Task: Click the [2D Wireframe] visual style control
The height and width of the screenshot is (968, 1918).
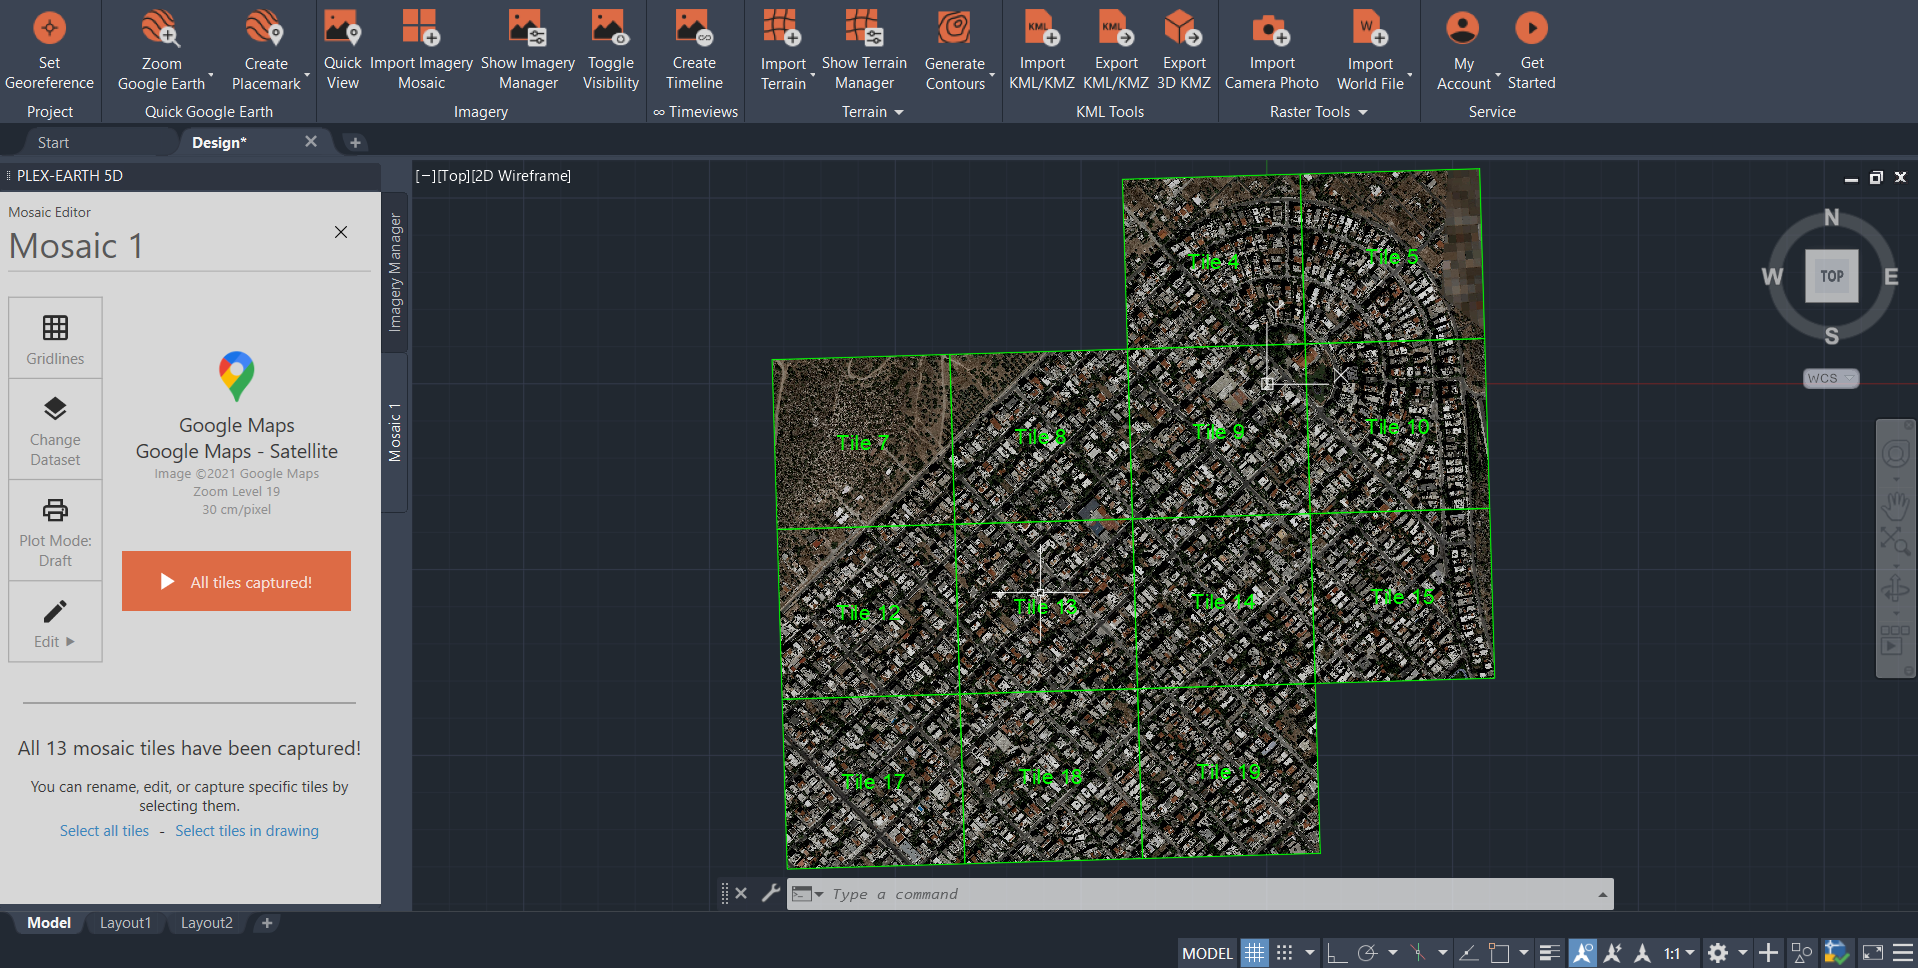Action: 521,176
